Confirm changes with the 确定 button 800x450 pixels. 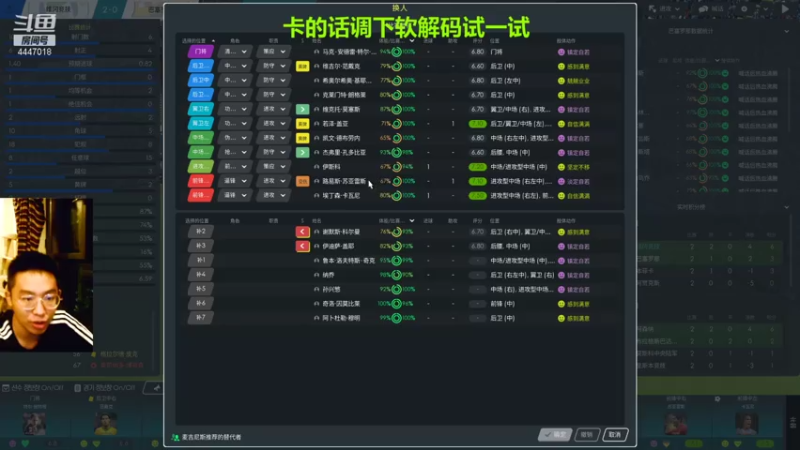[555, 435]
